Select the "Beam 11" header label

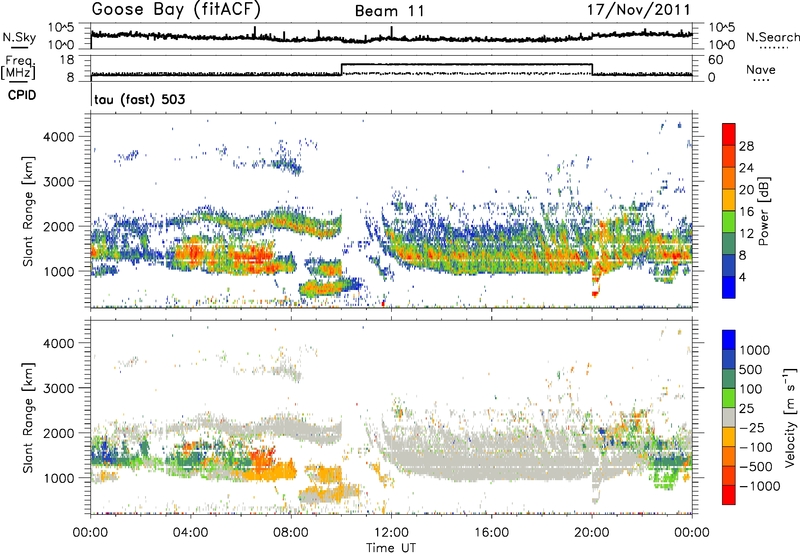point(390,11)
